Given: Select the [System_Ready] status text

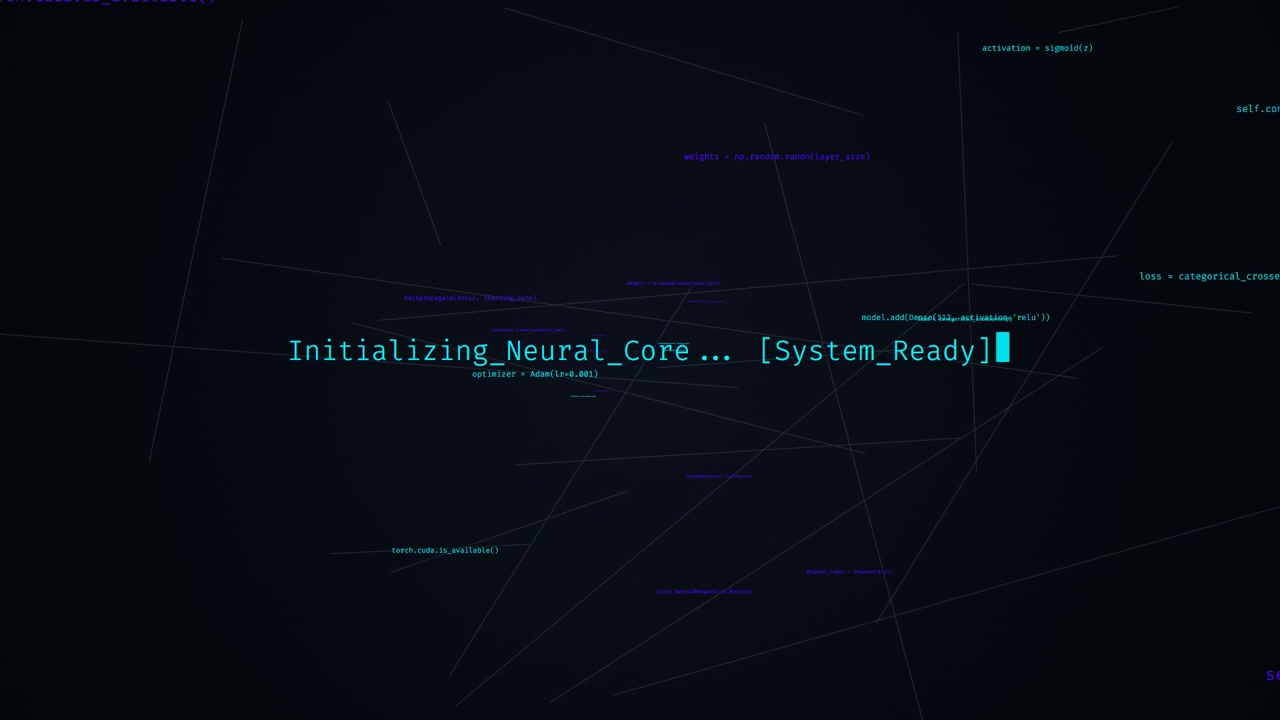Looking at the screenshot, I should coord(876,351).
